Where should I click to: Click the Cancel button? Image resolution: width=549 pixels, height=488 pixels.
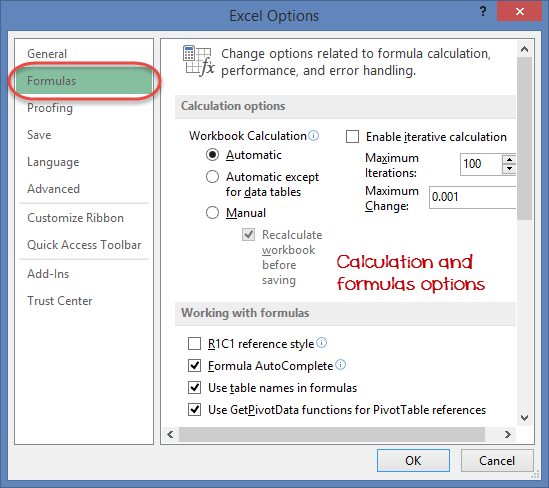[497, 460]
